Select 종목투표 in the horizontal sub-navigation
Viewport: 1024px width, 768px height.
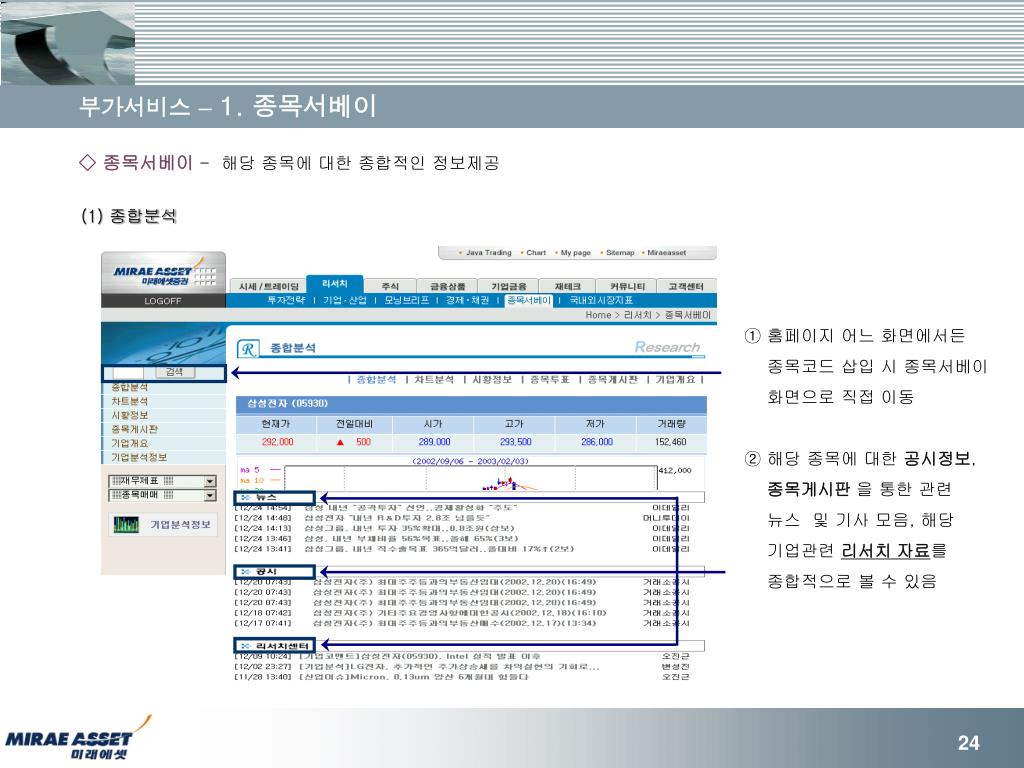549,379
